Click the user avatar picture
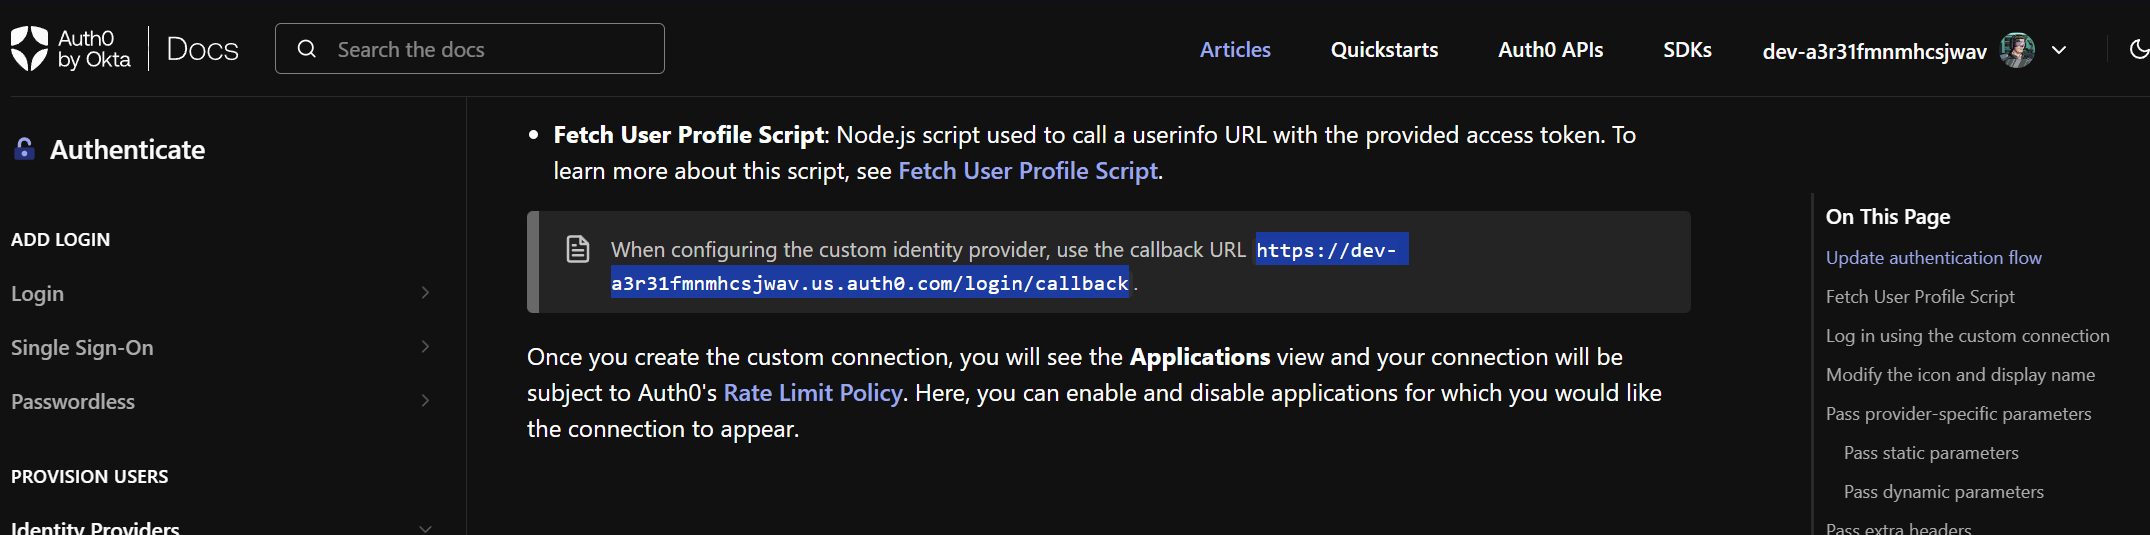 click(x=2016, y=50)
